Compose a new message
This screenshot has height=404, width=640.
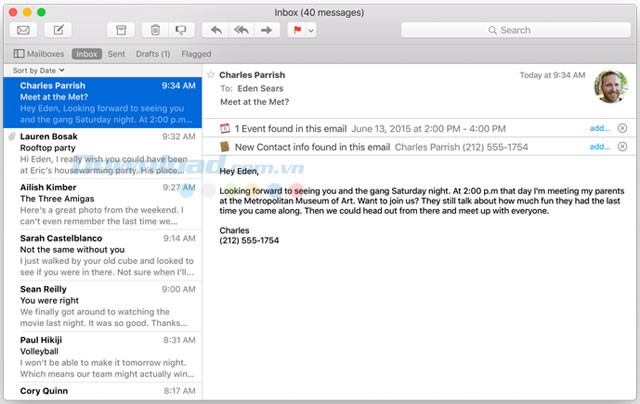point(58,30)
